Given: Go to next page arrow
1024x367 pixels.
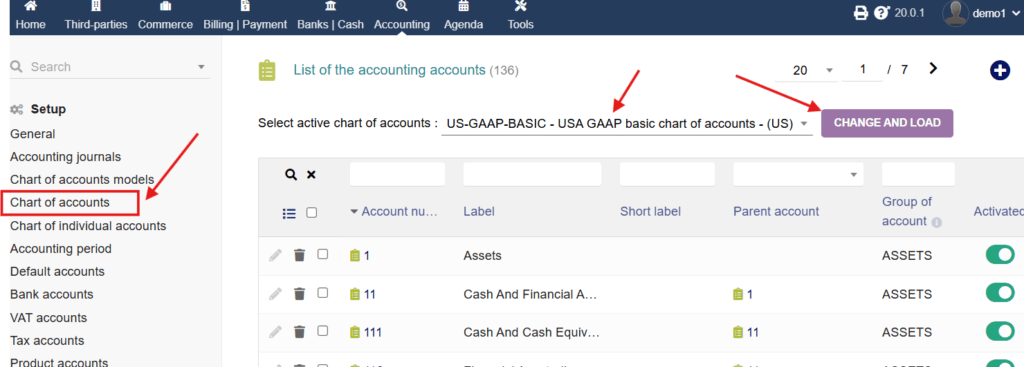Looking at the screenshot, I should (x=933, y=69).
